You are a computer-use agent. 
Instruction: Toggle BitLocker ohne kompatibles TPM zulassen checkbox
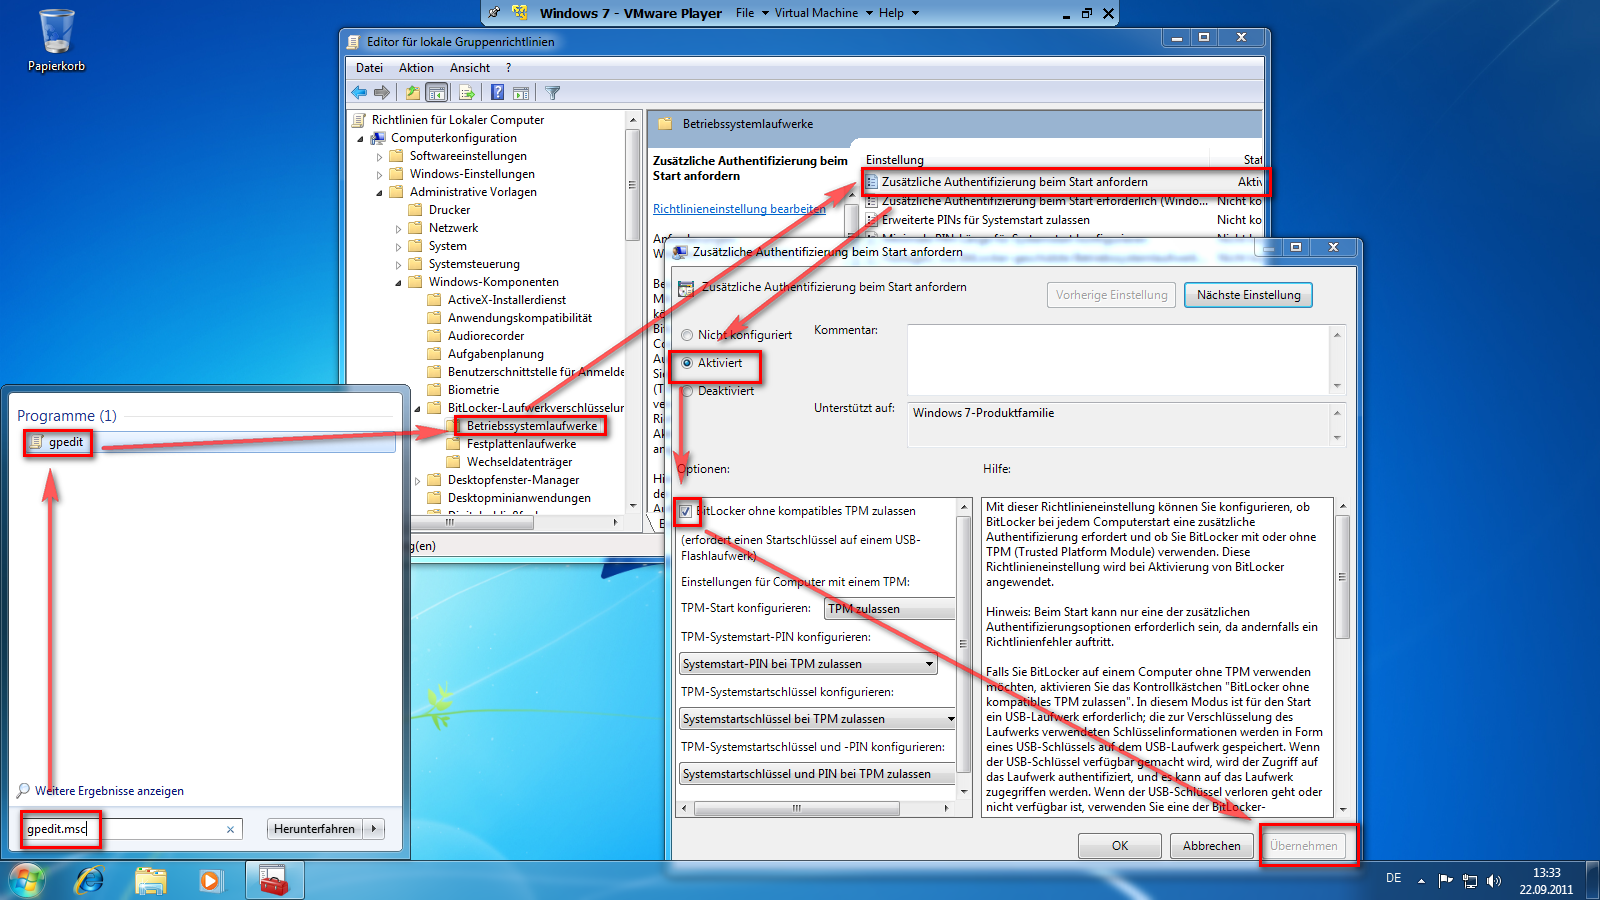click(686, 511)
